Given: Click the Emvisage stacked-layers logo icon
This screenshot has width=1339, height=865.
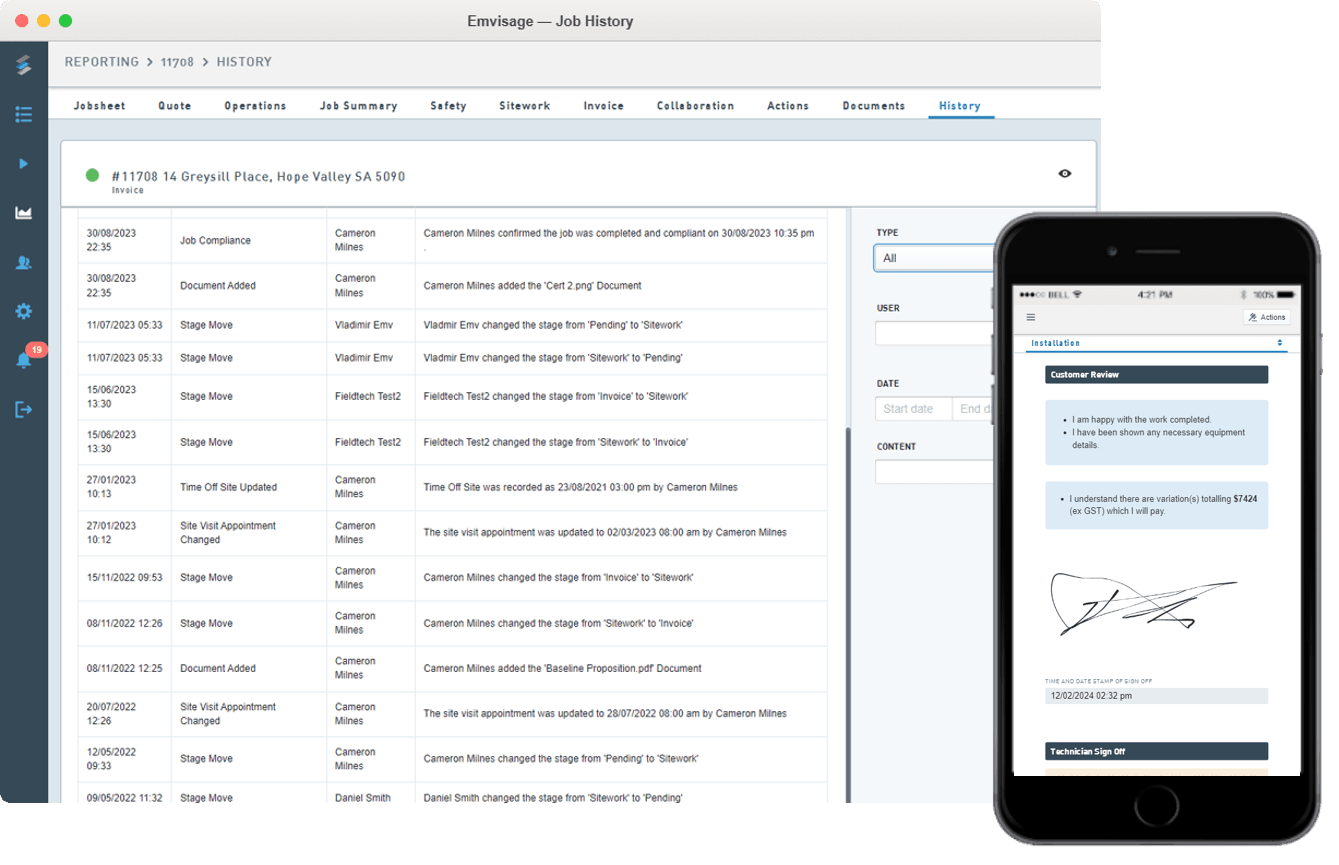Looking at the screenshot, I should point(24,66).
